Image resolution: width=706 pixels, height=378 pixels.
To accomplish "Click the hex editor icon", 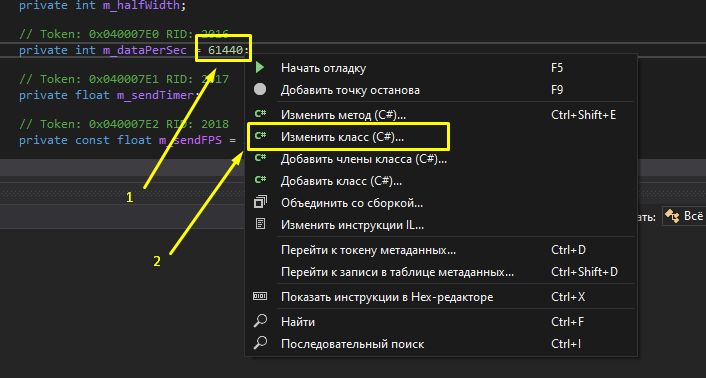I will click(260, 297).
